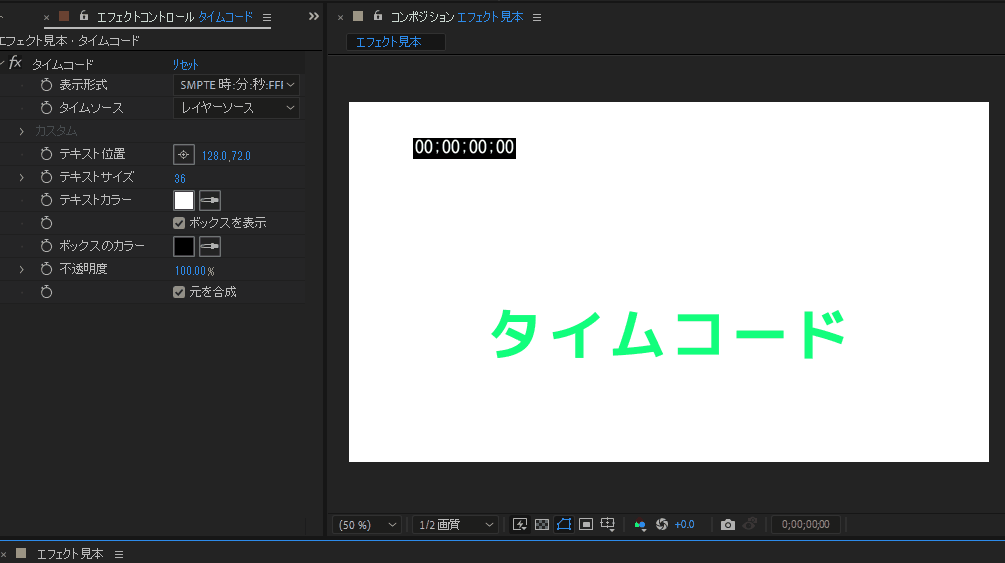This screenshot has width=1005, height=563.
Task: Click the fx icon for タイムコード effect
Action: (x=15, y=63)
